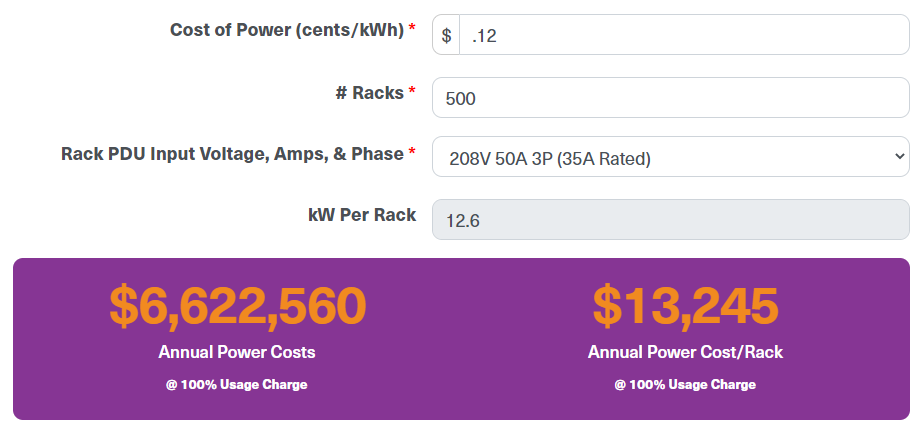
Task: Open the Rack PDU Input Voltage dropdown
Action: [x=670, y=156]
